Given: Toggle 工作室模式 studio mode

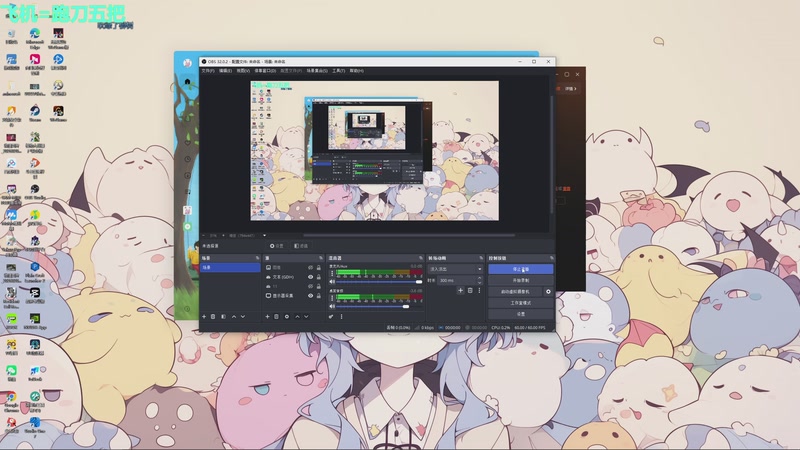Looking at the screenshot, I should 520,303.
